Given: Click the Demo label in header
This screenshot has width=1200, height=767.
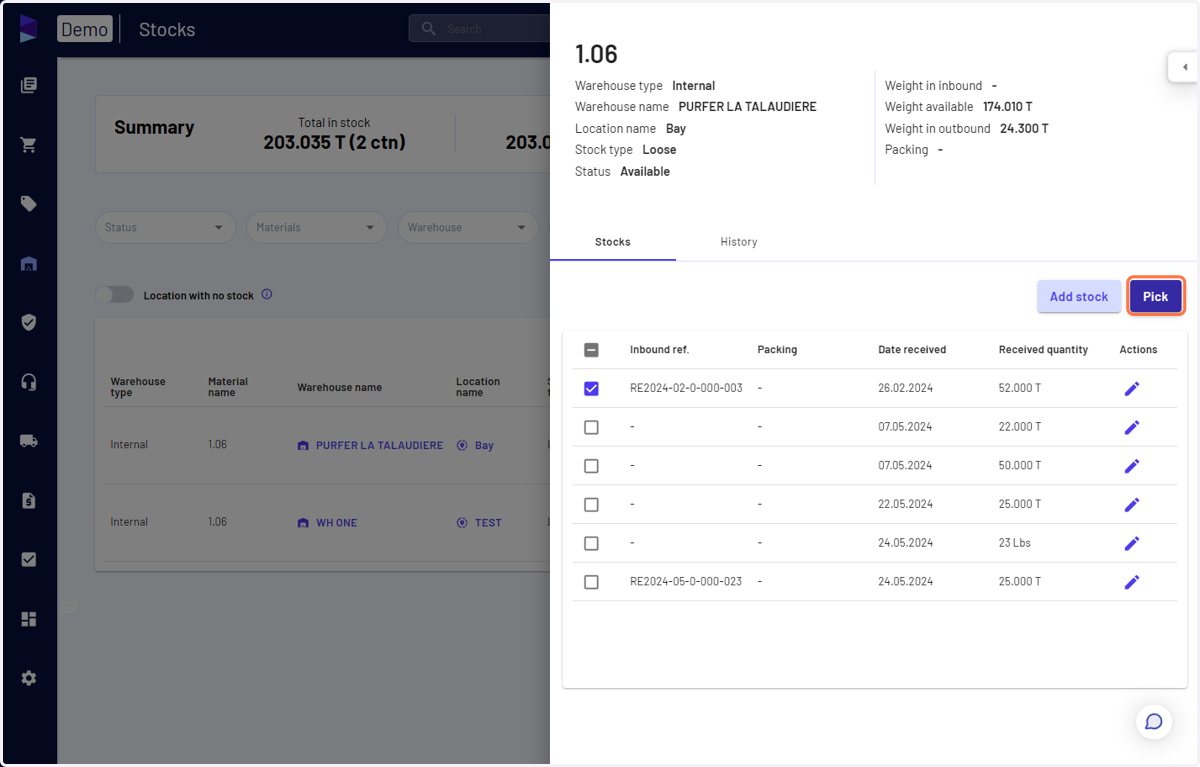Looking at the screenshot, I should (85, 29).
